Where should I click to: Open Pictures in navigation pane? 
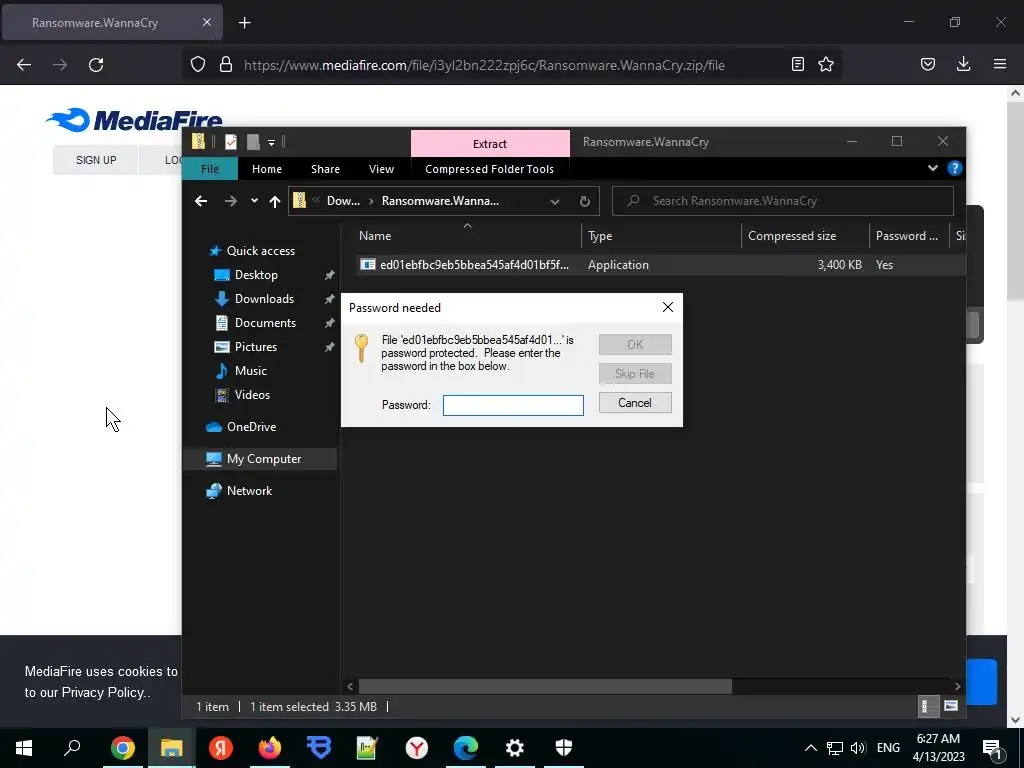click(255, 347)
